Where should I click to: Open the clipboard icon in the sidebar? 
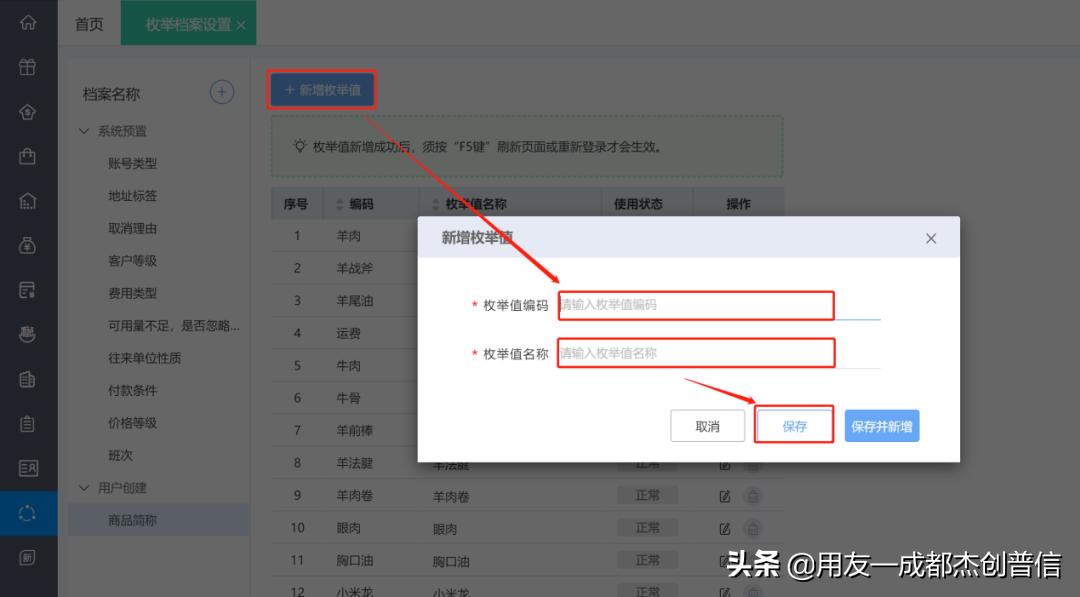[x=28, y=423]
